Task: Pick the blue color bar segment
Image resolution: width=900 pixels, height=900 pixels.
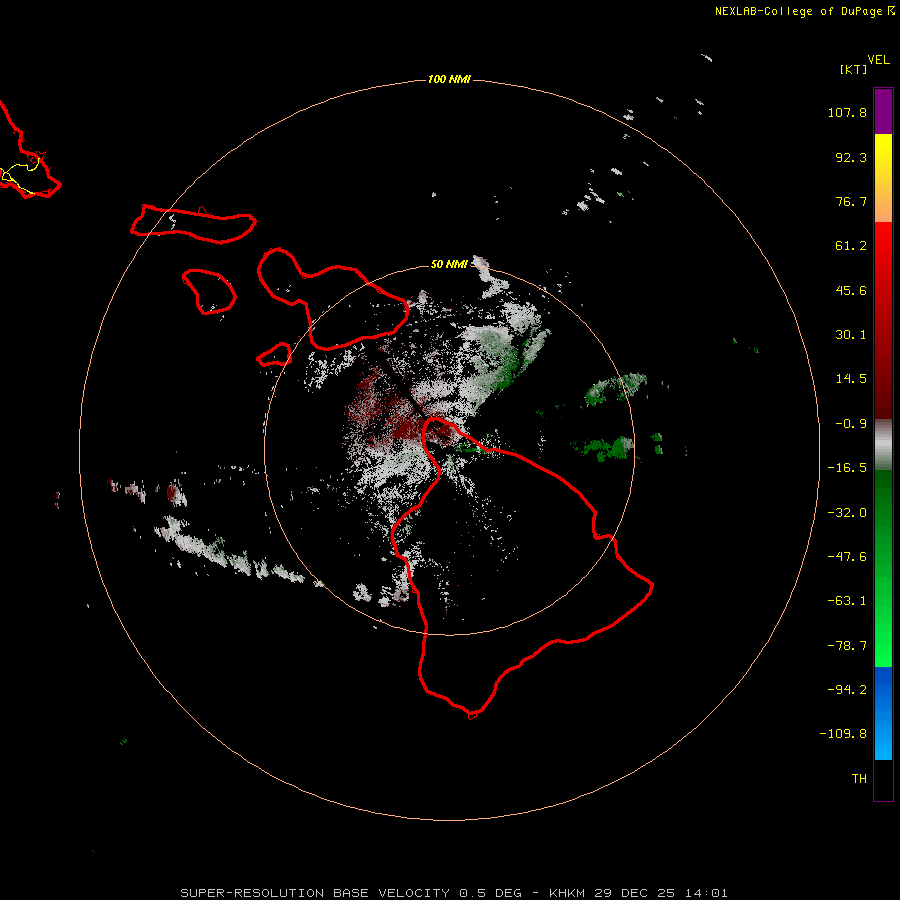Action: [883, 713]
